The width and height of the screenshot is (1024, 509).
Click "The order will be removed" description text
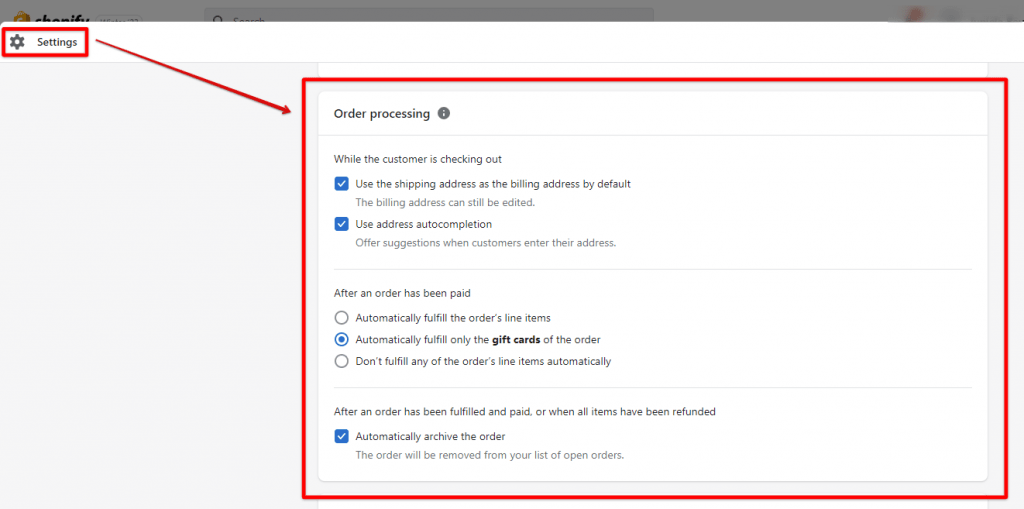490,455
